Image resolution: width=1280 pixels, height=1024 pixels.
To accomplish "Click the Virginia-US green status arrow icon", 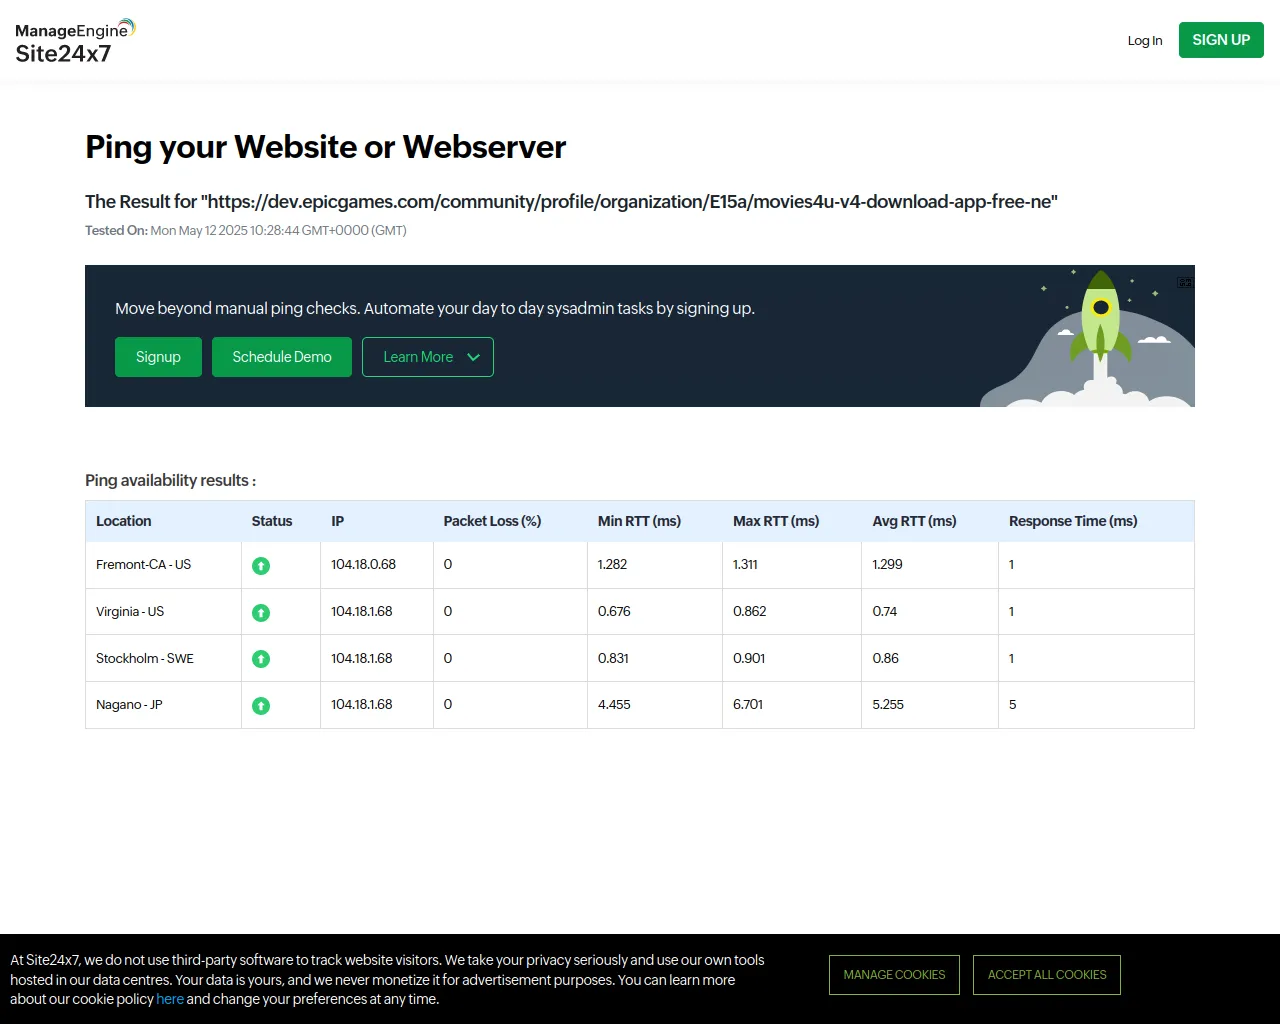I will click(x=261, y=613).
